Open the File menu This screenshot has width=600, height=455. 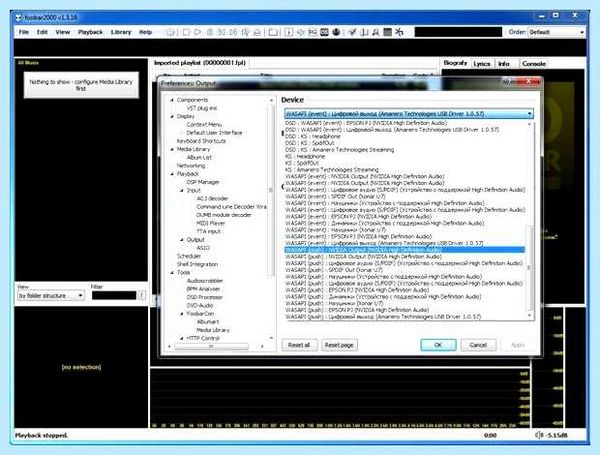(x=24, y=32)
